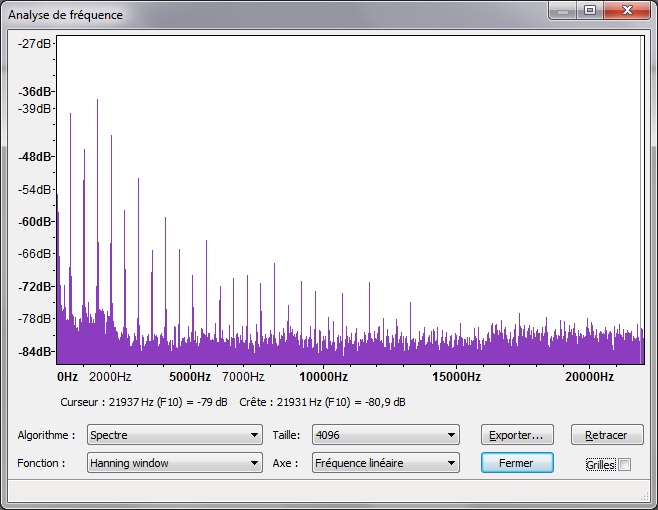The height and width of the screenshot is (510, 658).
Task: Enable the Grilles checkbox
Action: click(x=625, y=464)
